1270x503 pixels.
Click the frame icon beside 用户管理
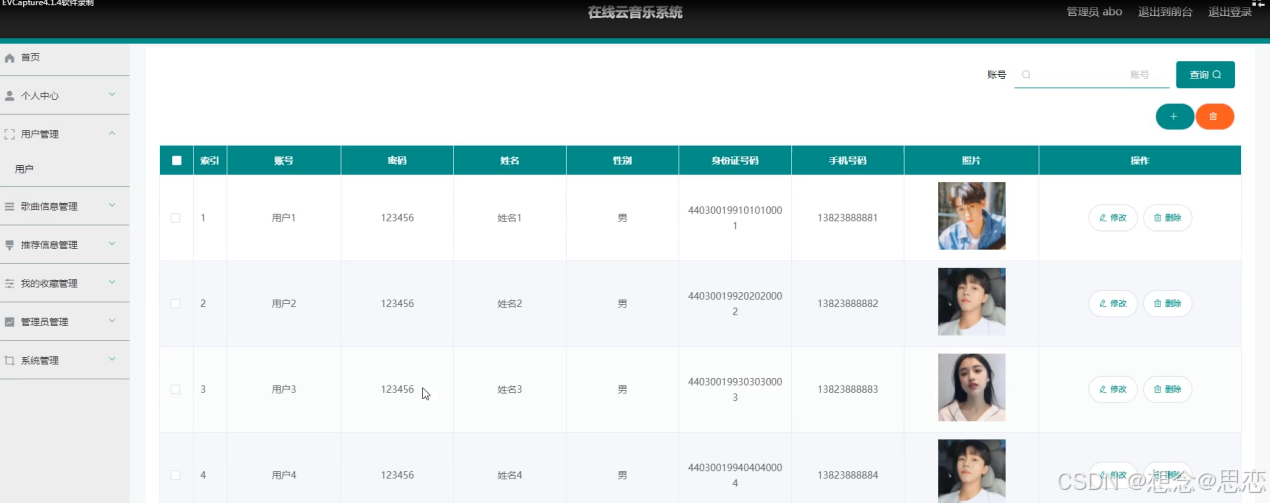coord(10,134)
